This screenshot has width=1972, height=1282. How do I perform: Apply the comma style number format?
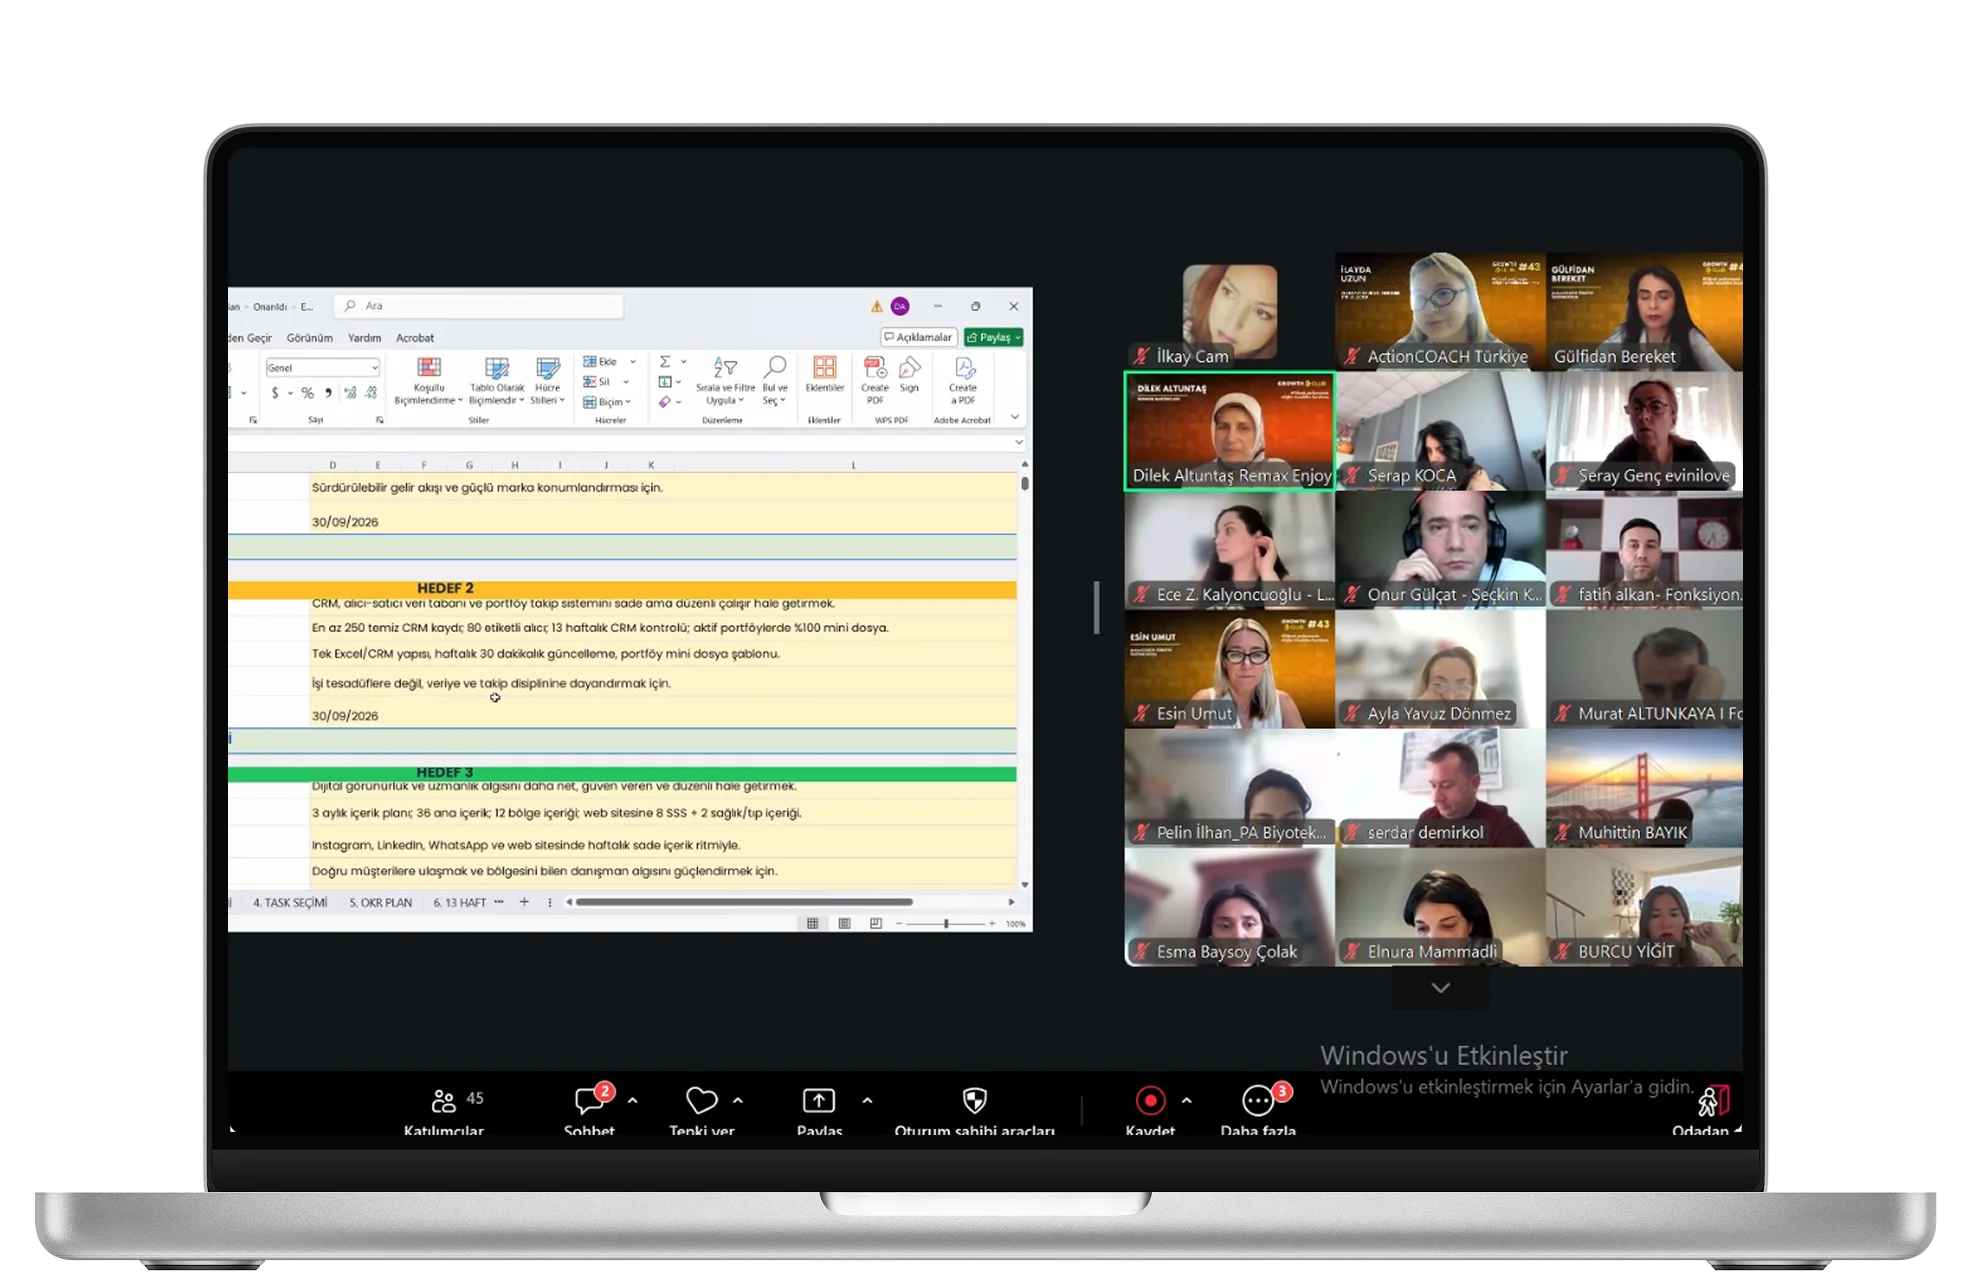point(328,393)
